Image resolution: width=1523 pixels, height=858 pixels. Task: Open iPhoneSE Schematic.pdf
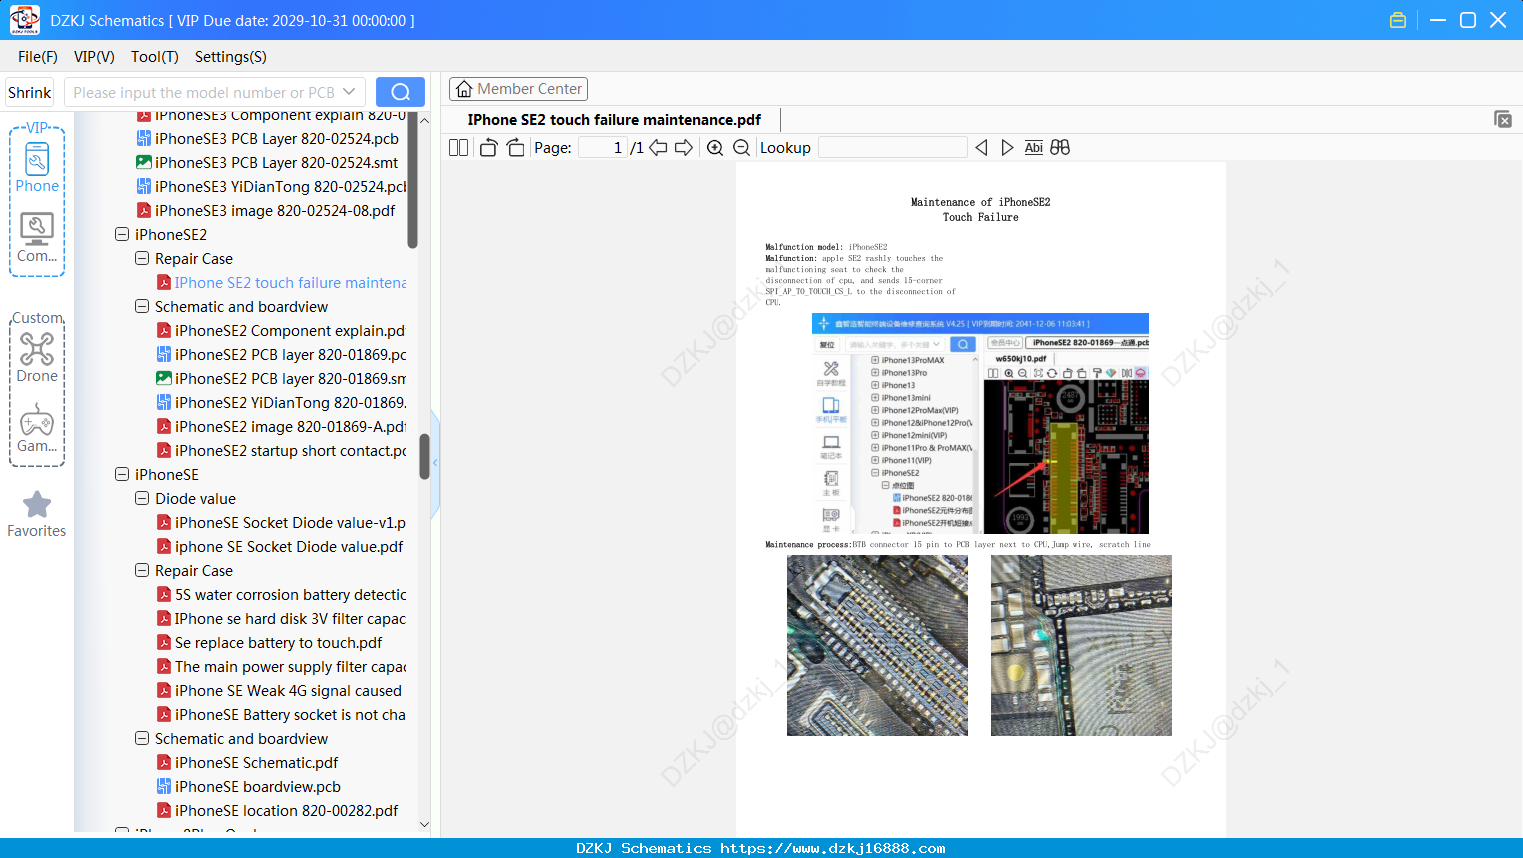pos(248,763)
